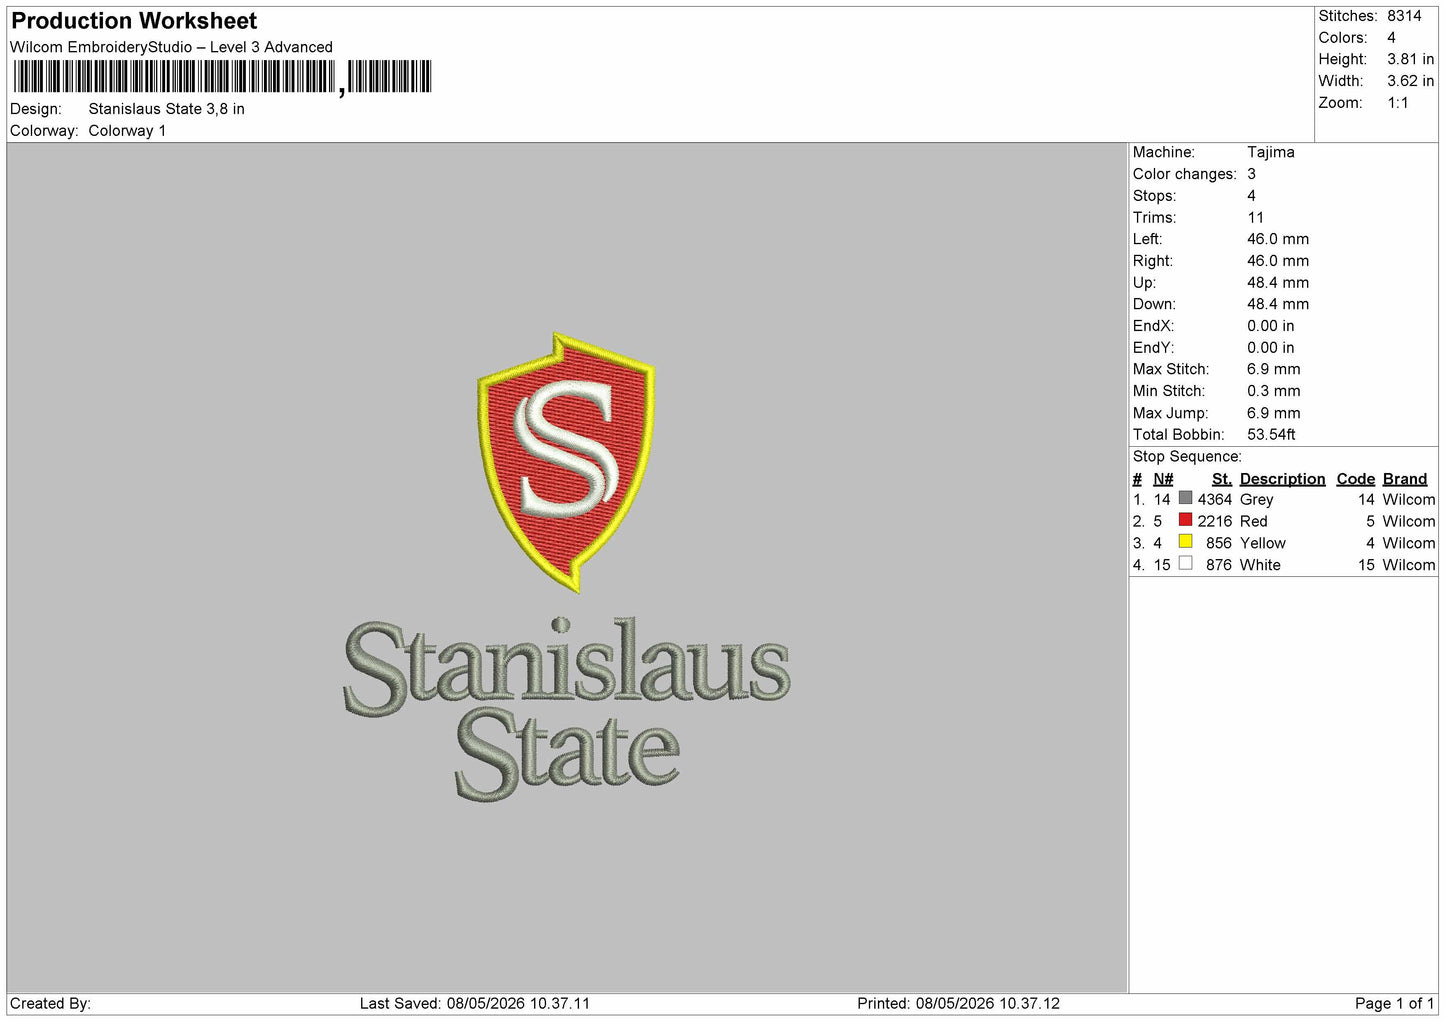Click the Red color swatch
Viewport: 1445px width, 1021px height.
[x=1185, y=520]
